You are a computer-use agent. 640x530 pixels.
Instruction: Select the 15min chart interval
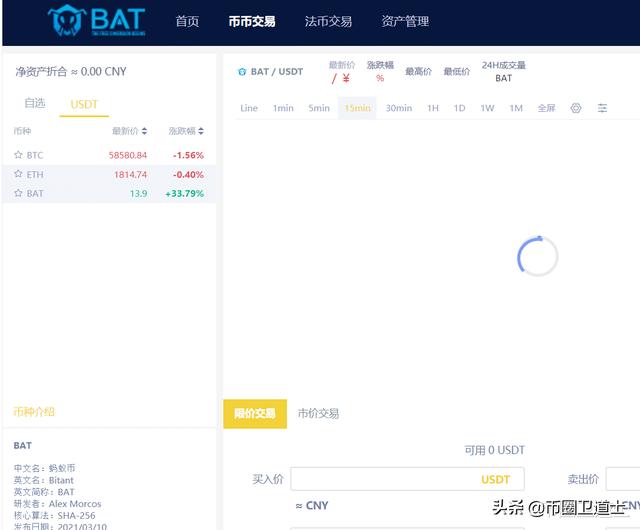[x=357, y=108]
